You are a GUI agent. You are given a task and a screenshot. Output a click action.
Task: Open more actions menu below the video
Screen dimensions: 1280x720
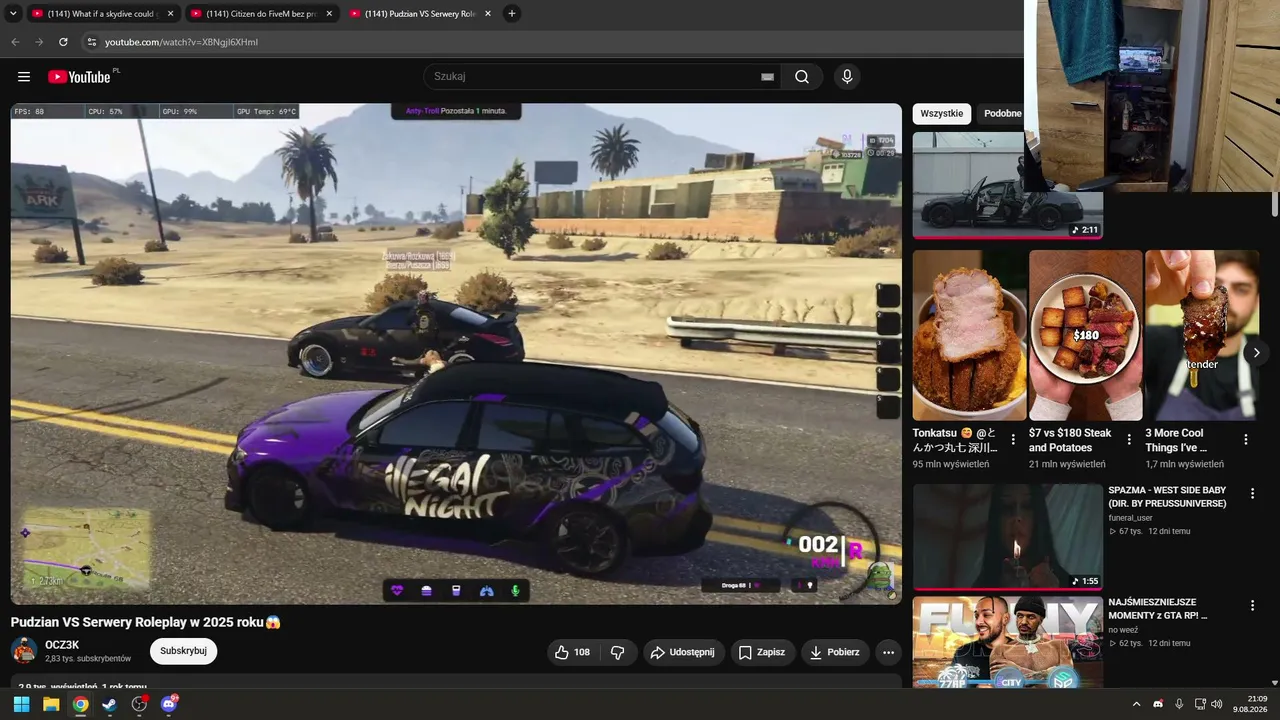click(888, 652)
